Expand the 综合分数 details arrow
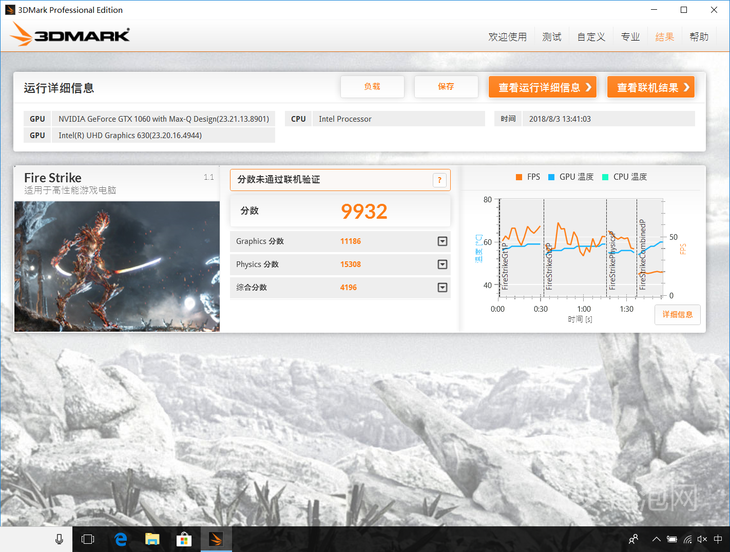Screen dimensions: 730x552 coord(442,288)
